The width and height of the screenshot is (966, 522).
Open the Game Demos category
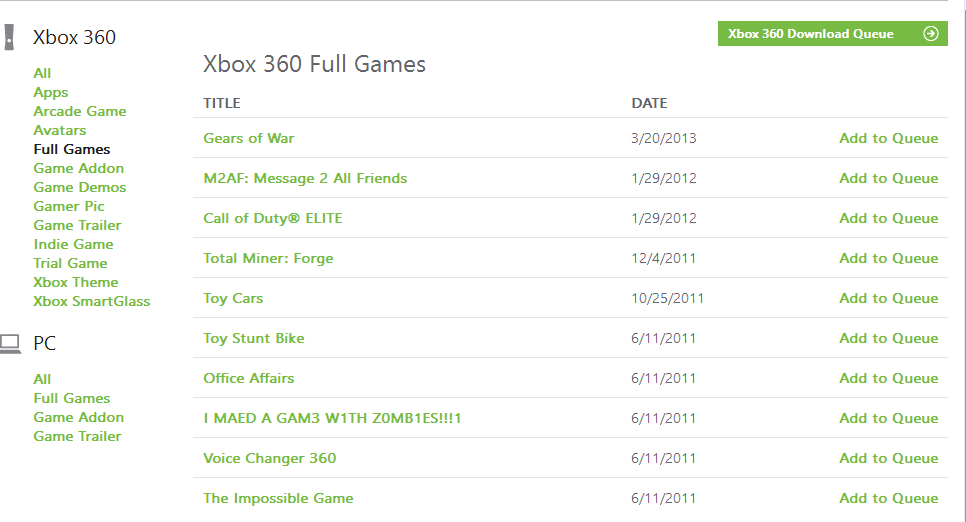click(79, 187)
